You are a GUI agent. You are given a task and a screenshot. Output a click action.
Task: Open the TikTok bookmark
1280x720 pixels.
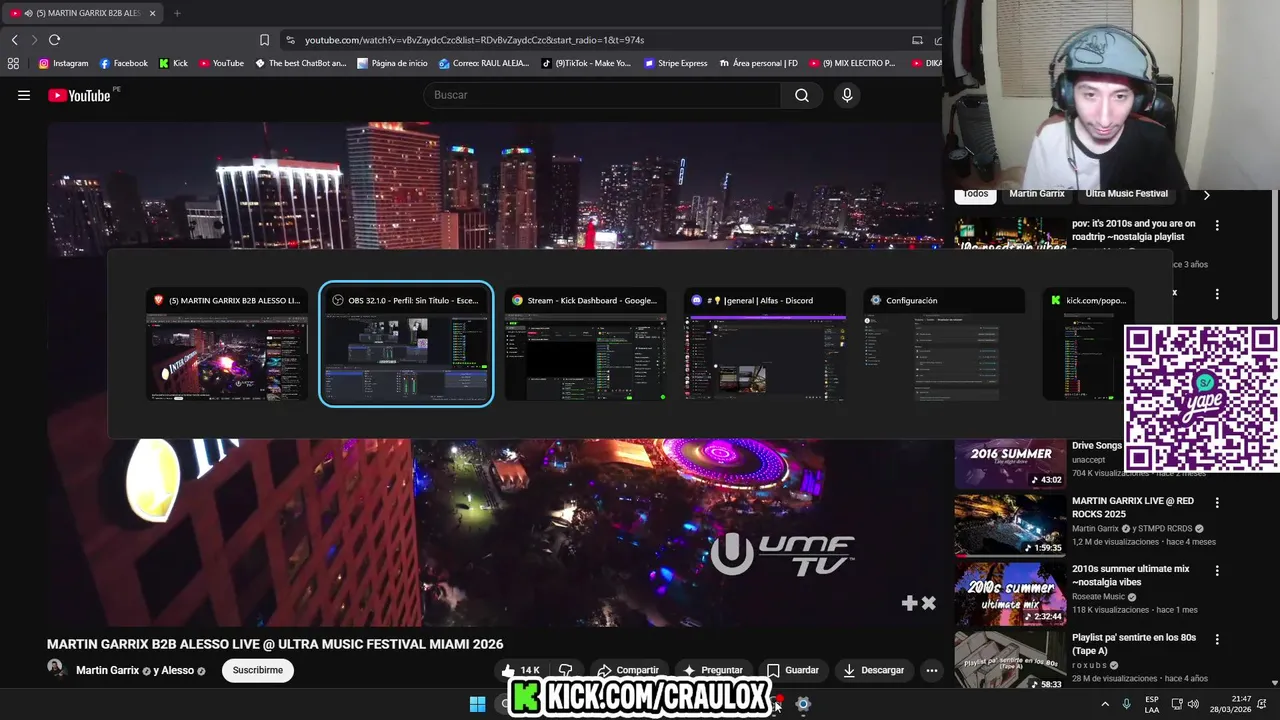[586, 63]
